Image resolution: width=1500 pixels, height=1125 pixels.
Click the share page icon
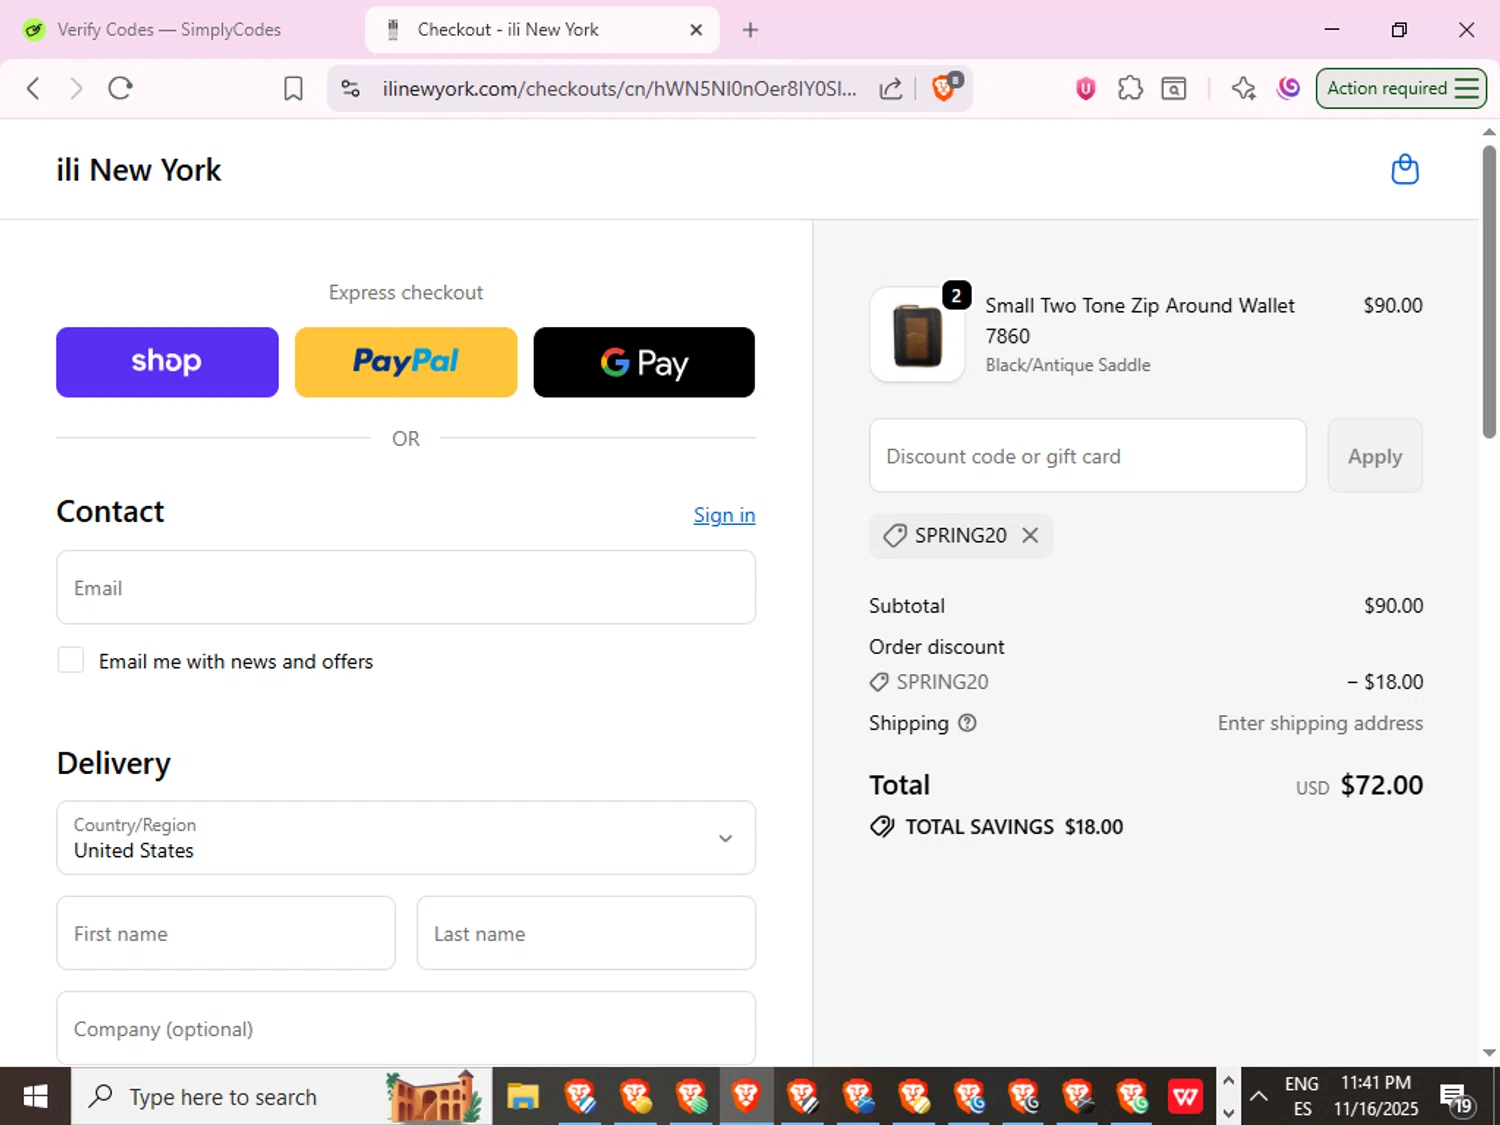tap(890, 88)
